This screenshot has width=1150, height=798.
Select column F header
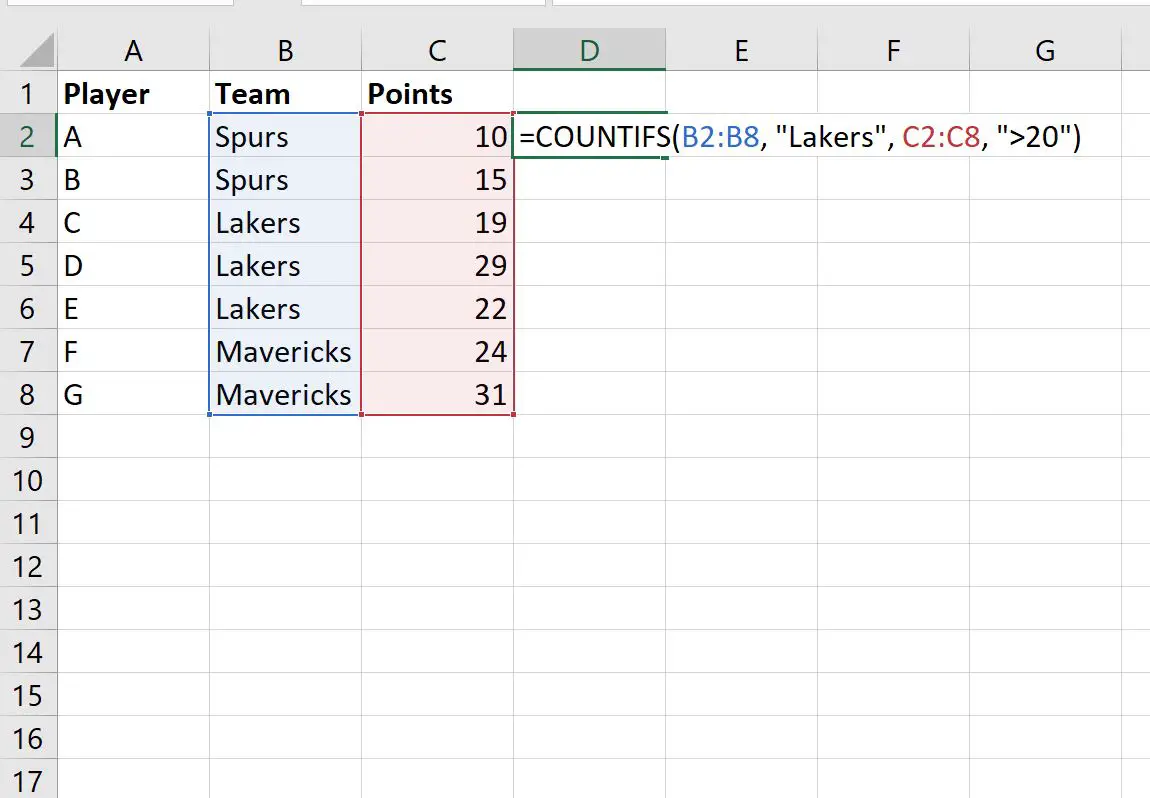893,51
